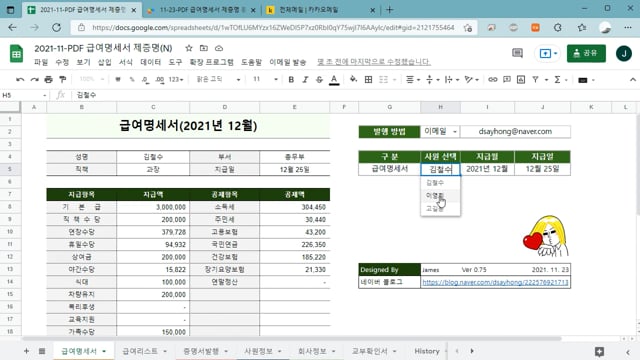Insert a comment from the toolbar
The width and height of the screenshot is (640, 360).
[x=507, y=80]
